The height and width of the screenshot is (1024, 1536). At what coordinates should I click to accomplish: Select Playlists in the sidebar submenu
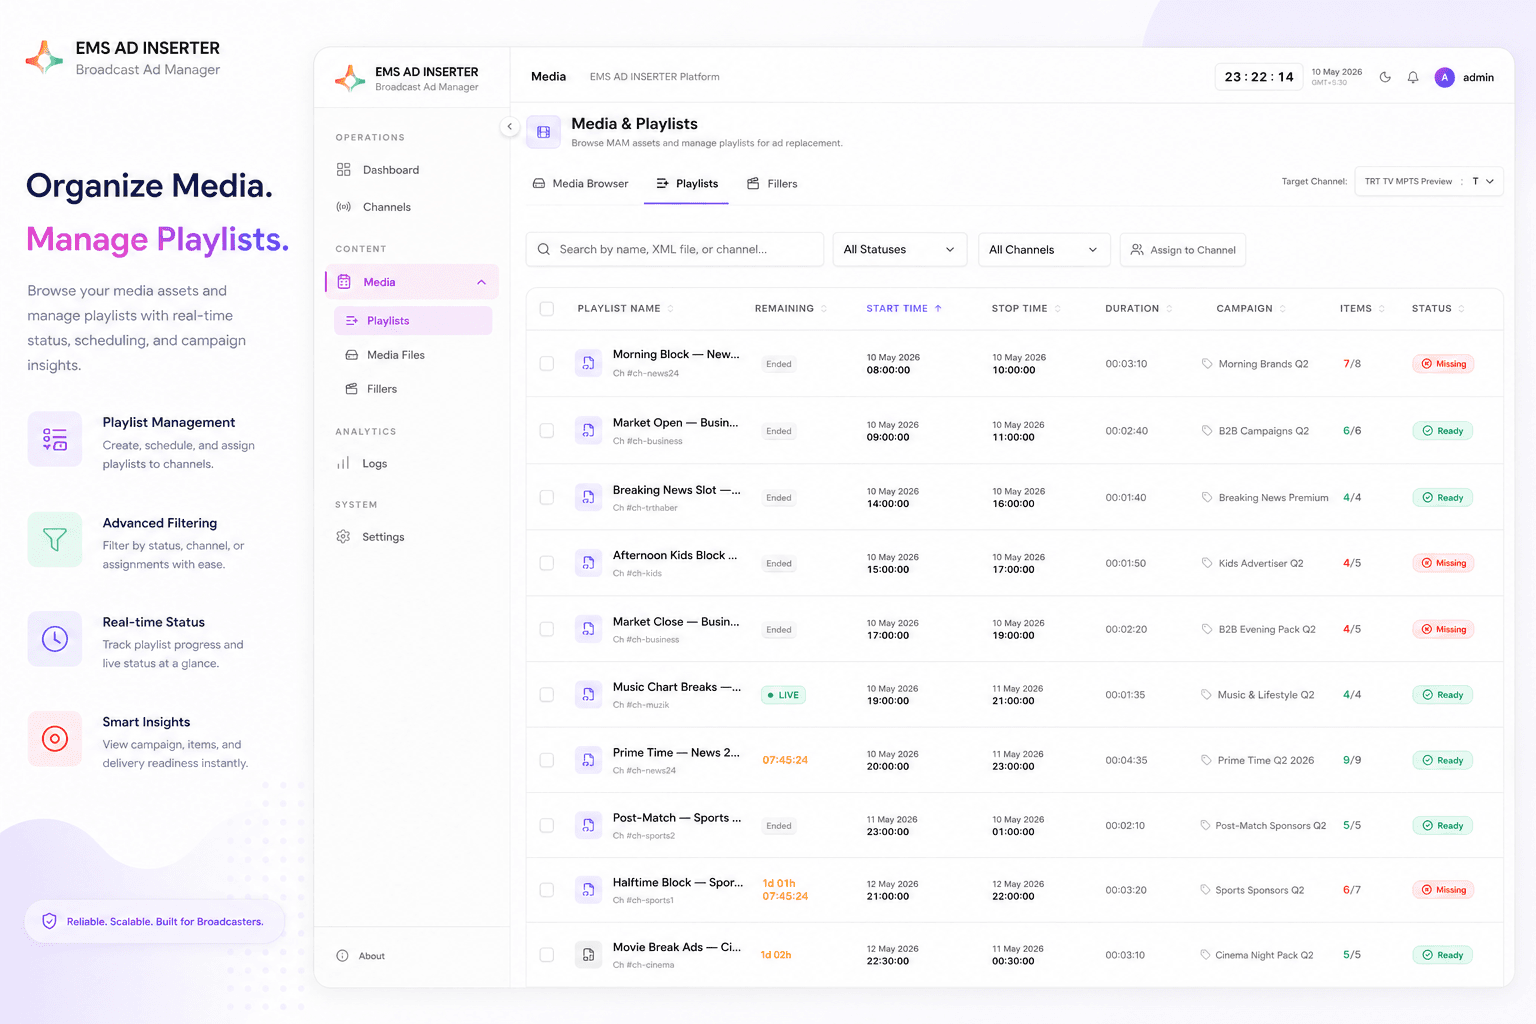click(x=413, y=321)
